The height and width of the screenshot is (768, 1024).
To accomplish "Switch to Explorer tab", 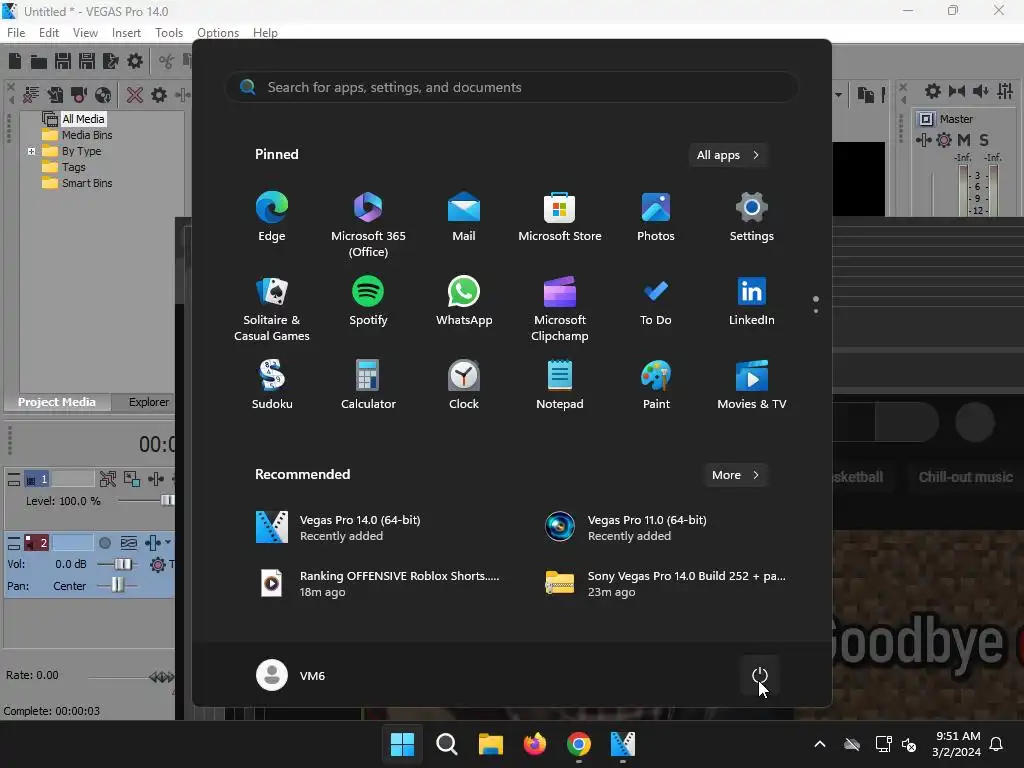I will (148, 402).
